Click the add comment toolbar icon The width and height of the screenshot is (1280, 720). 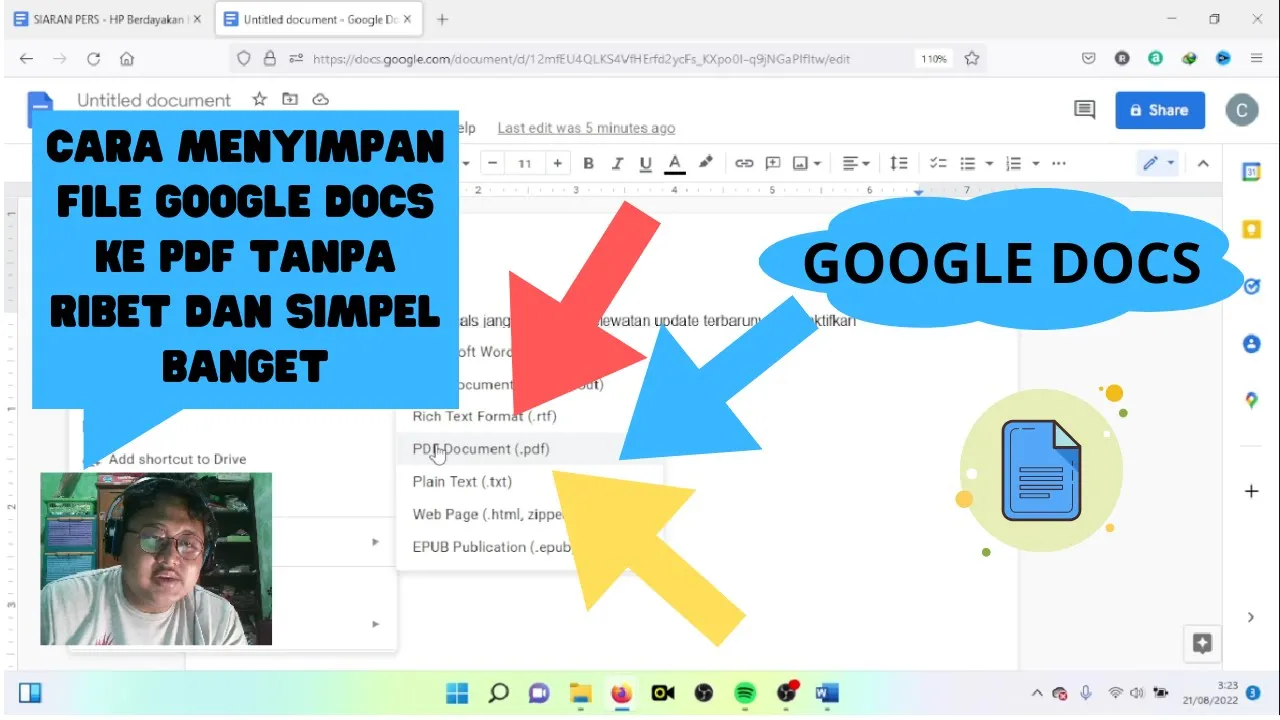(773, 163)
